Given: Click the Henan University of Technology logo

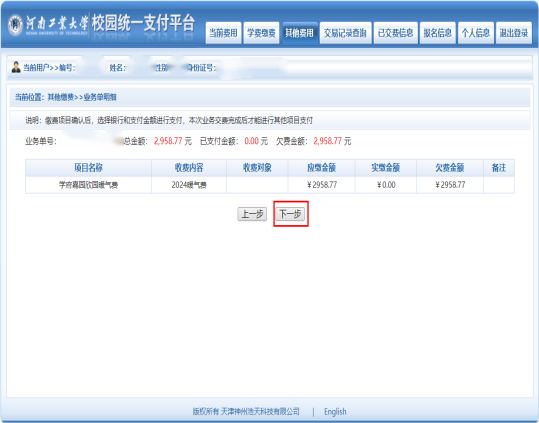Looking at the screenshot, I should [x=47, y=24].
